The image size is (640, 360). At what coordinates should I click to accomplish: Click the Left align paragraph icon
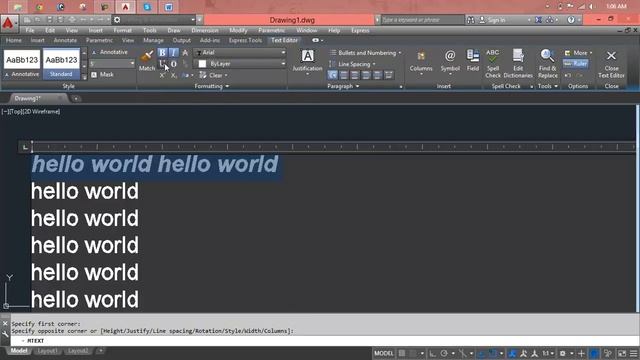click(x=344, y=75)
